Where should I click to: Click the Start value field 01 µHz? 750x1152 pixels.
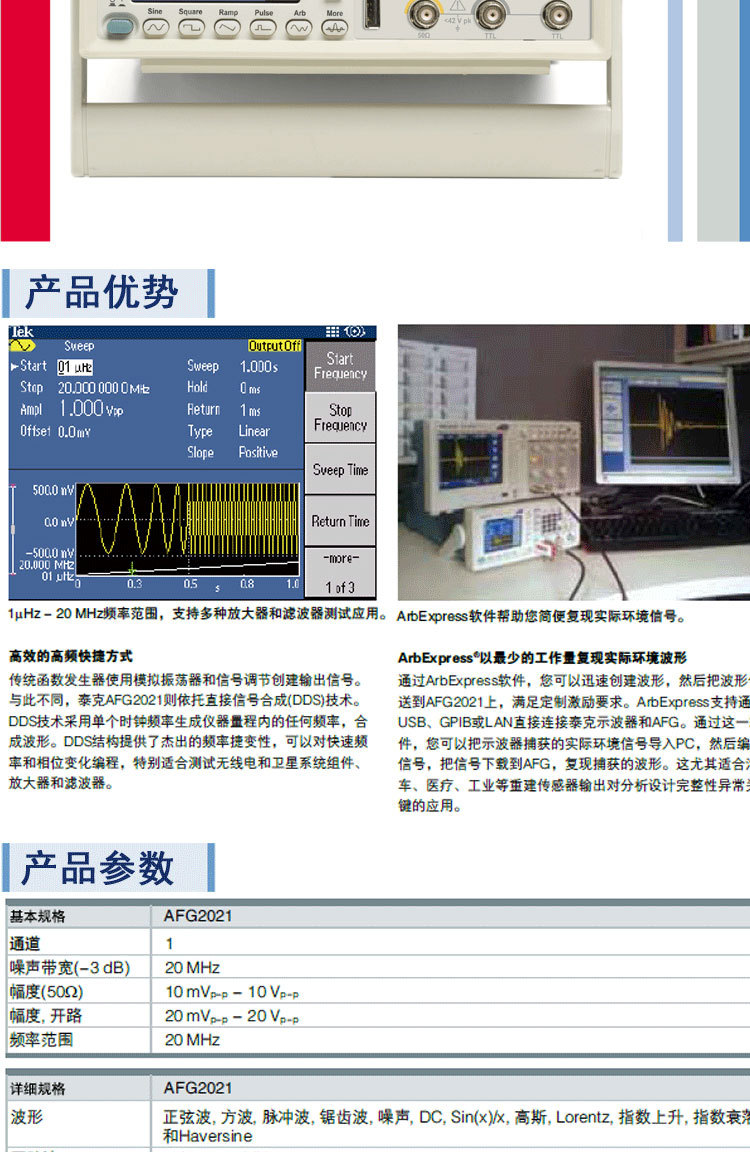pyautogui.click(x=75, y=367)
